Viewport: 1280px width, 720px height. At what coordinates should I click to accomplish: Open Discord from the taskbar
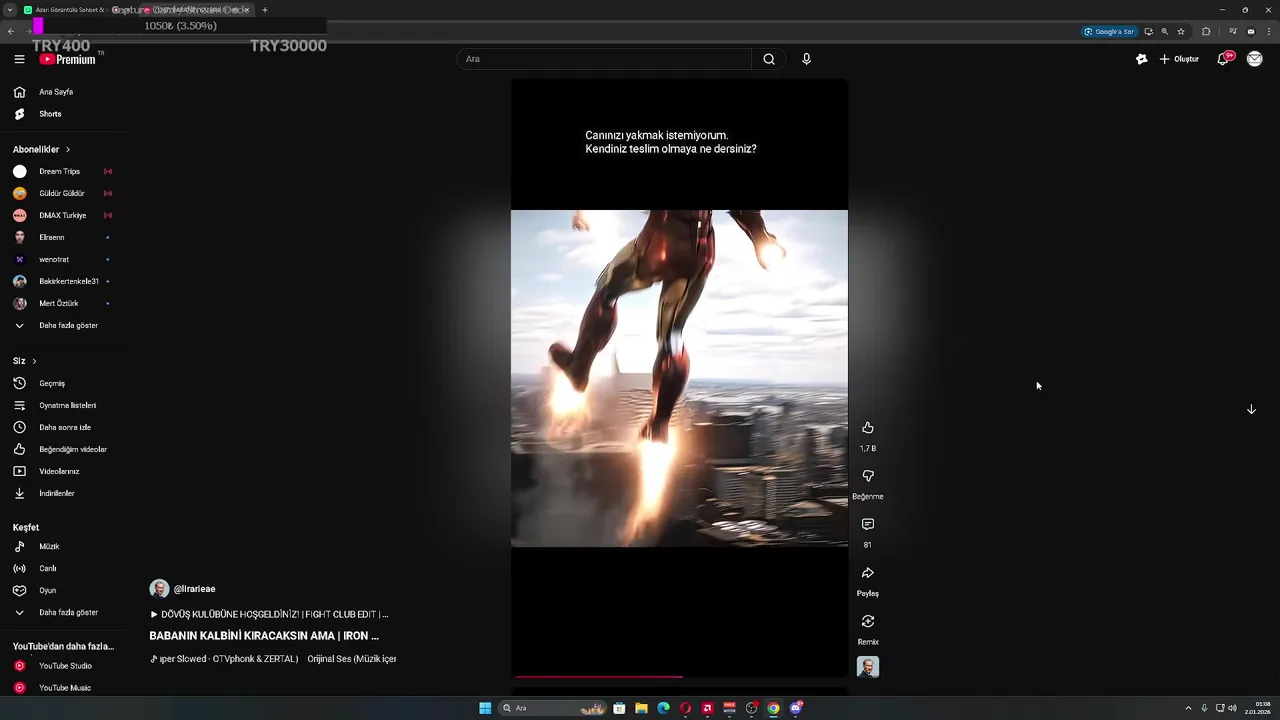pos(796,708)
